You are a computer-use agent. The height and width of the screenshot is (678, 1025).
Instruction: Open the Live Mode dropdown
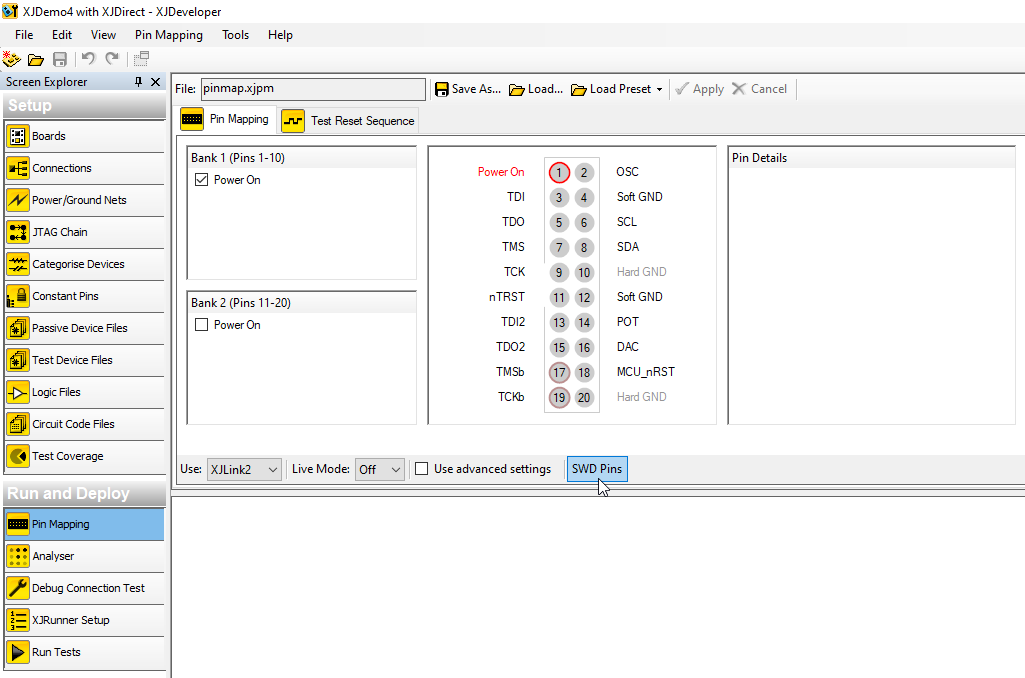379,468
